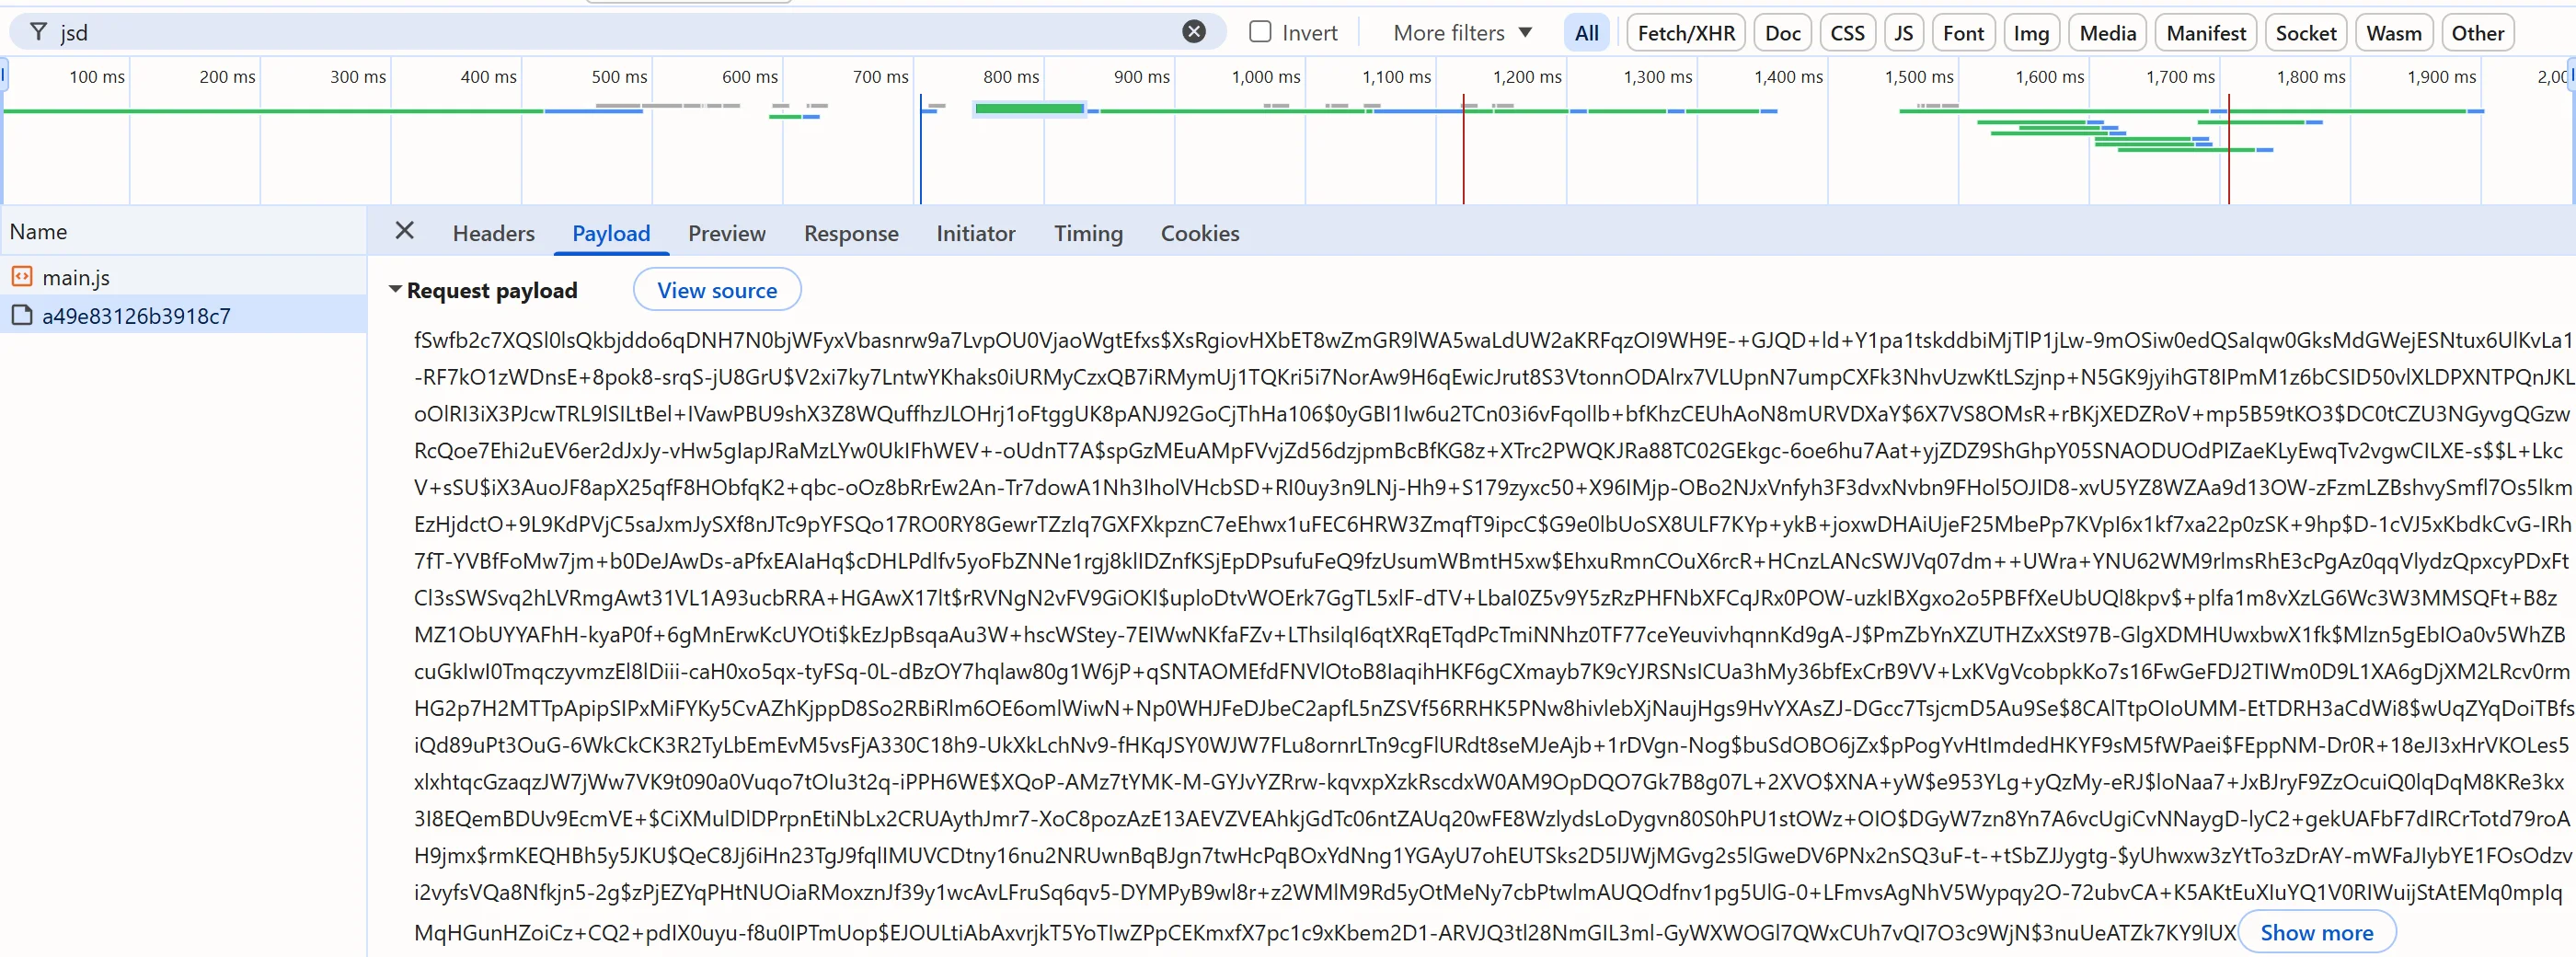Filter by CSS requests
Viewport: 2576px width, 957px height.
[1847, 33]
